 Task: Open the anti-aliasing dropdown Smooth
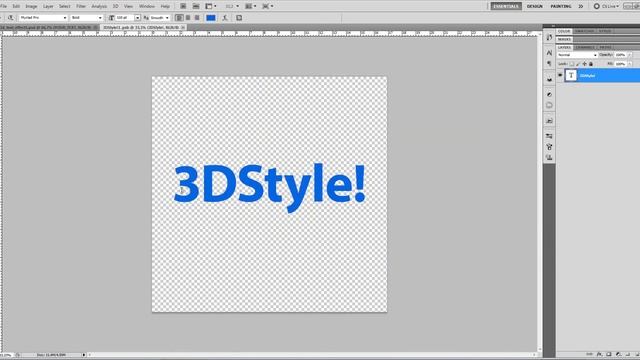tap(160, 18)
